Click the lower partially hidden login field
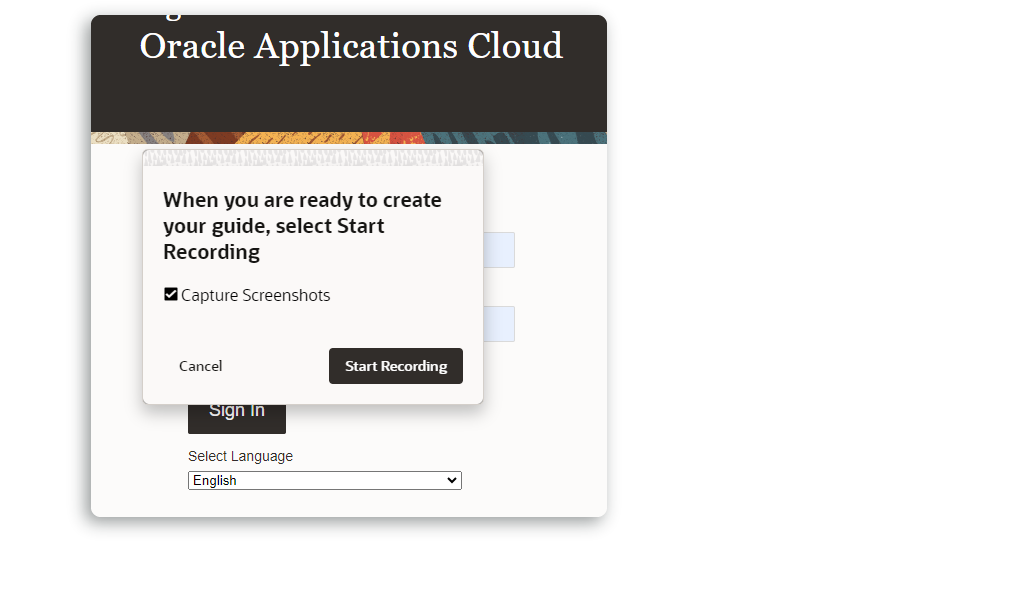Image resolution: width=1024 pixels, height=600 pixels. point(499,324)
